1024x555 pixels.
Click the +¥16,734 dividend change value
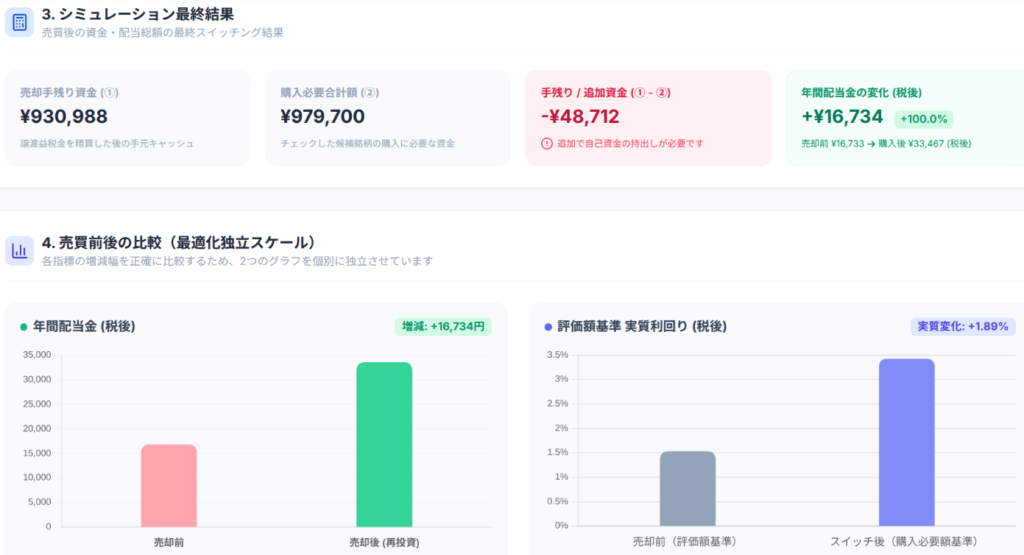842,117
